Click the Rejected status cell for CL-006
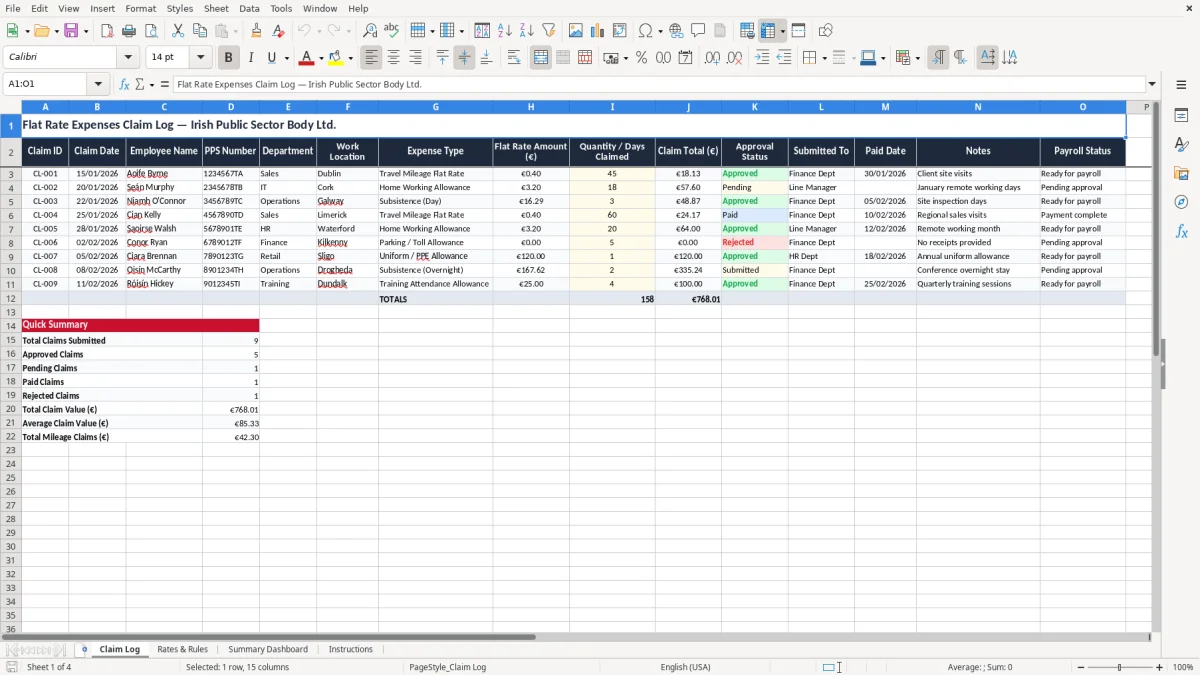Screen dimensions: 1200x675 pos(754,242)
